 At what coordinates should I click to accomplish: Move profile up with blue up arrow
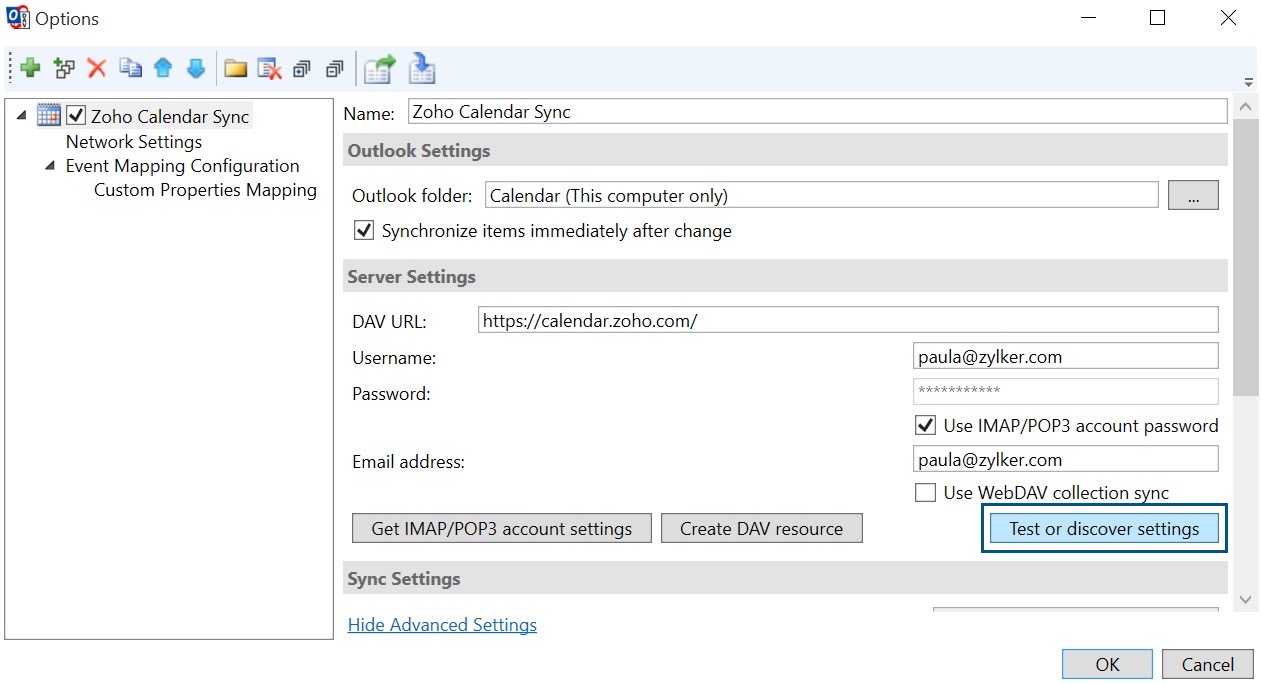tap(163, 69)
